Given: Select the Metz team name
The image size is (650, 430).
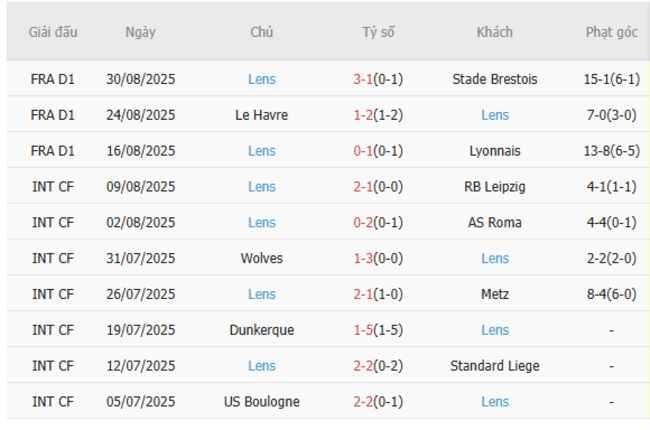Looking at the screenshot, I should (494, 294).
